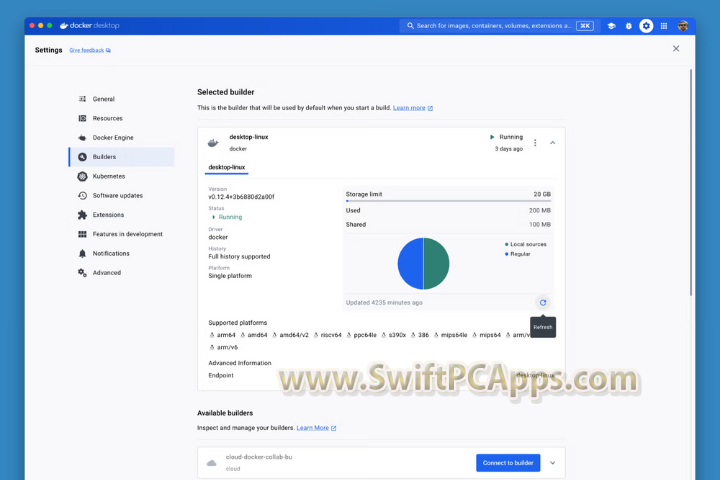Click the arm64 supported platform
The height and width of the screenshot is (480, 720).
[222, 335]
